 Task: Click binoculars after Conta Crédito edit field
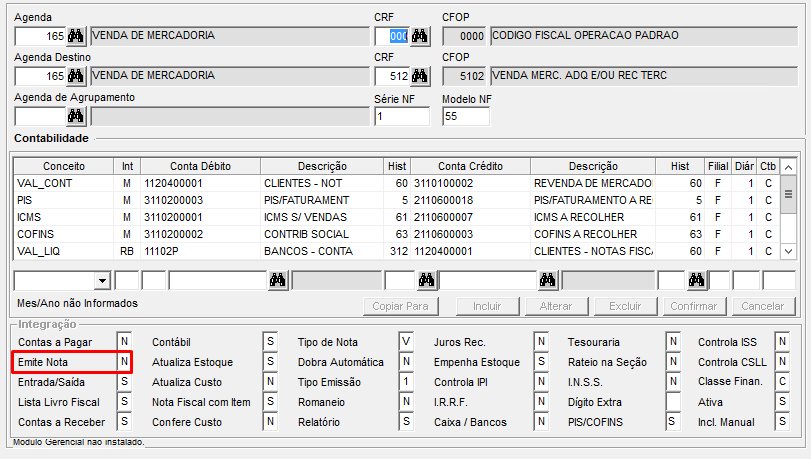(x=548, y=280)
